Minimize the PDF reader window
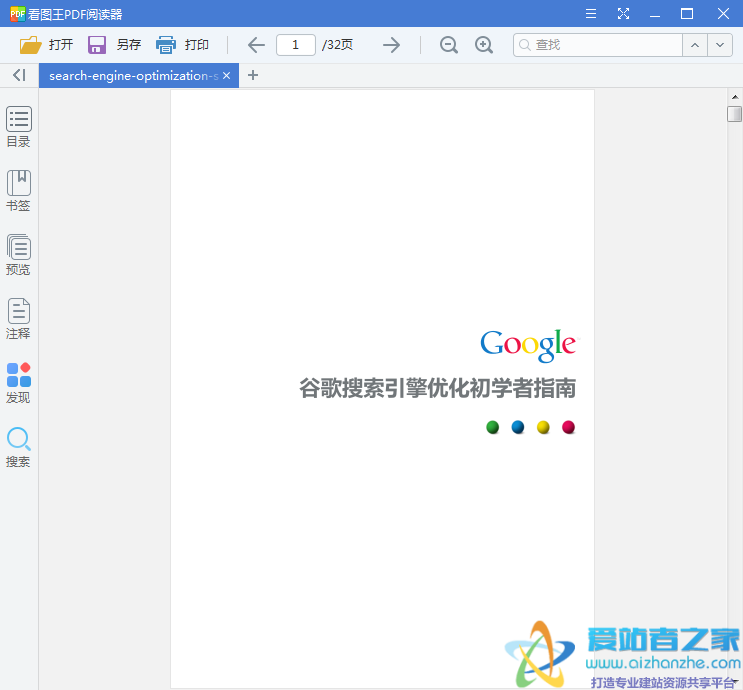Screen dimensions: 743x690 [x=655, y=15]
